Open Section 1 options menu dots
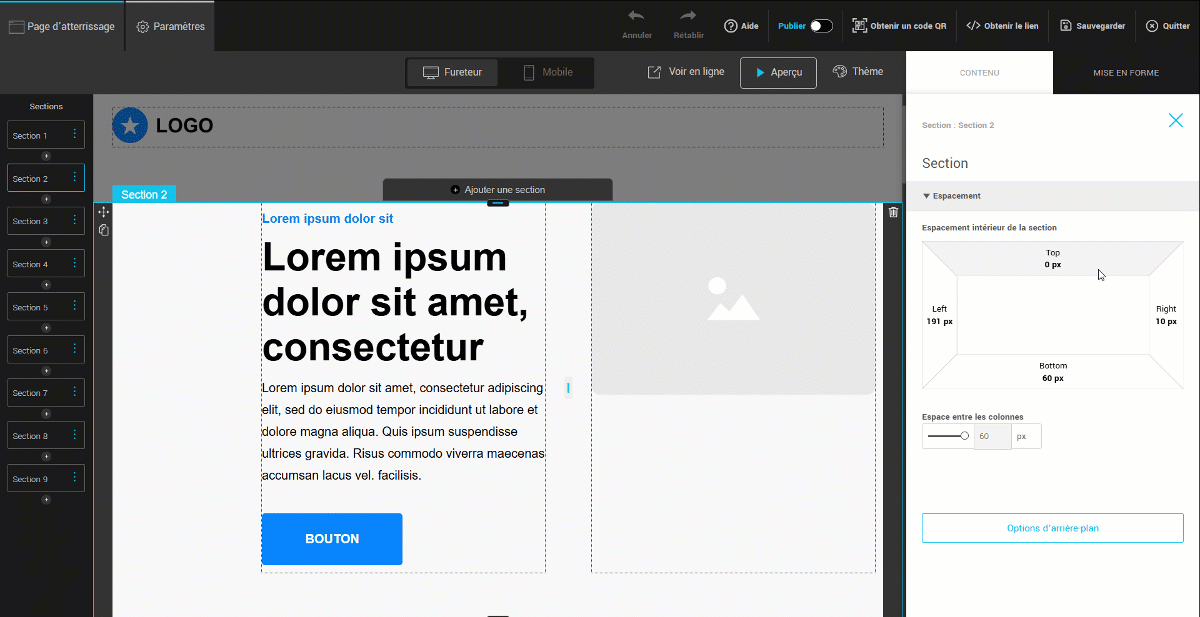This screenshot has width=1200, height=617. [x=74, y=135]
